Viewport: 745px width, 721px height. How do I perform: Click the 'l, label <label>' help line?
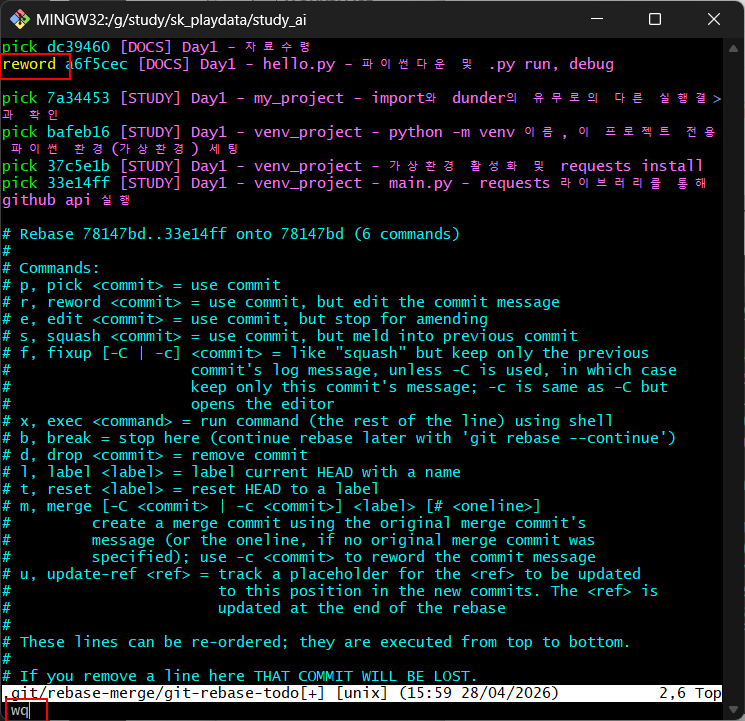pos(231,472)
